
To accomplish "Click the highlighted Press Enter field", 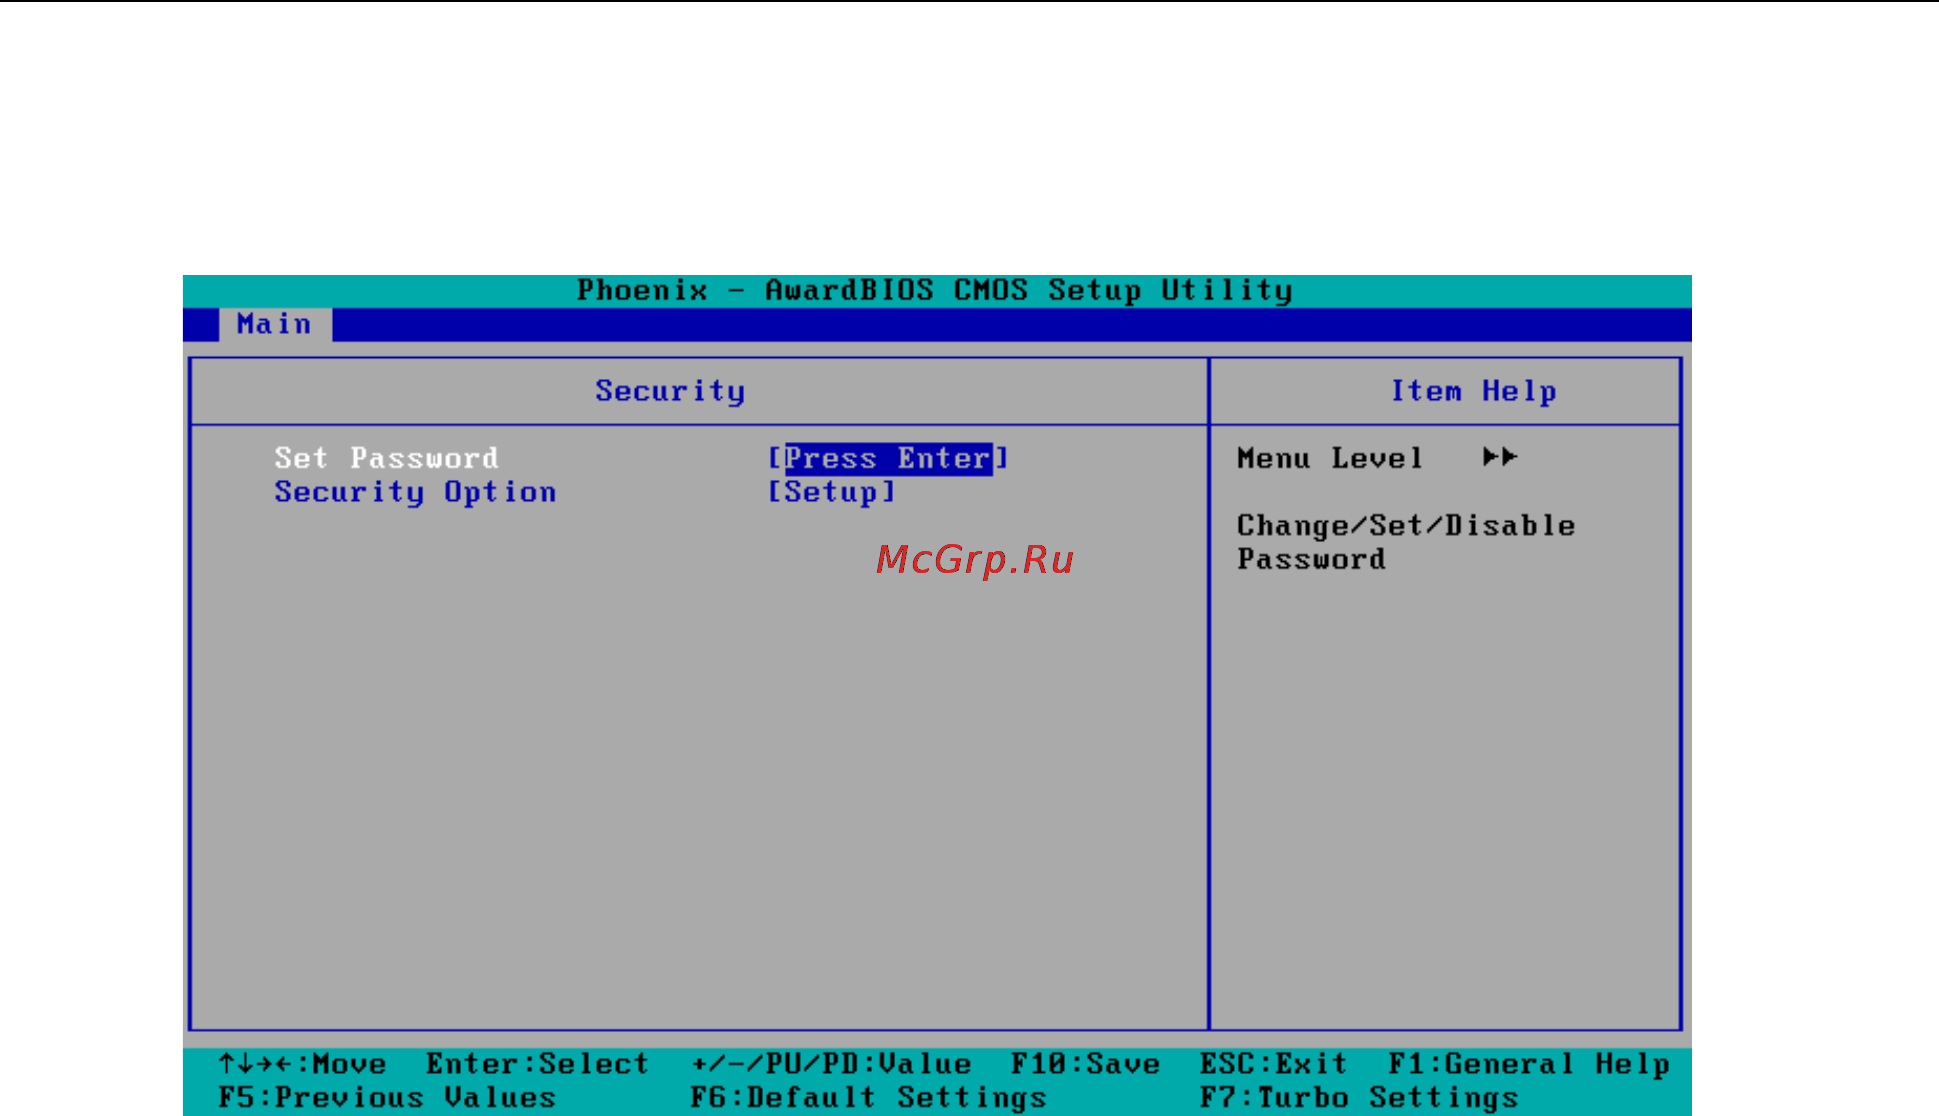I will [x=888, y=458].
